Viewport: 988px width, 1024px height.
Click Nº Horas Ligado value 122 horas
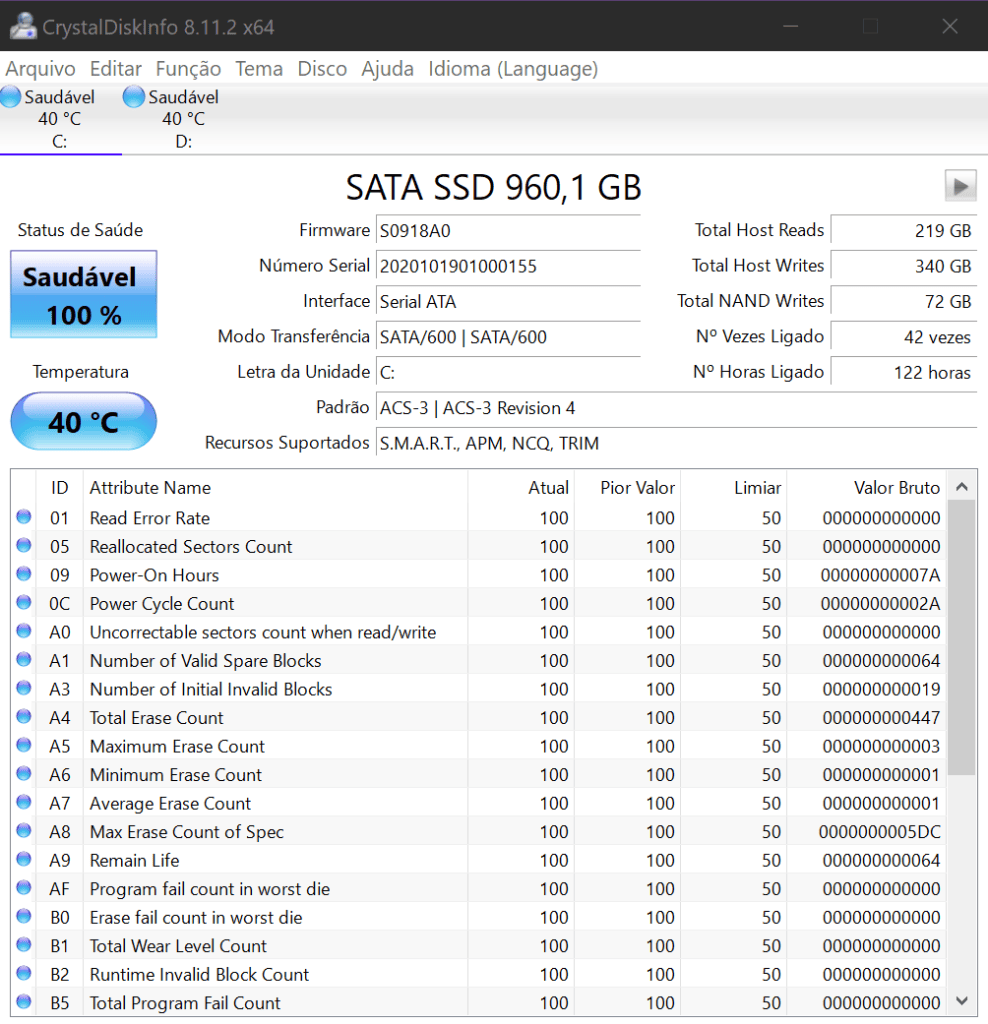point(904,372)
